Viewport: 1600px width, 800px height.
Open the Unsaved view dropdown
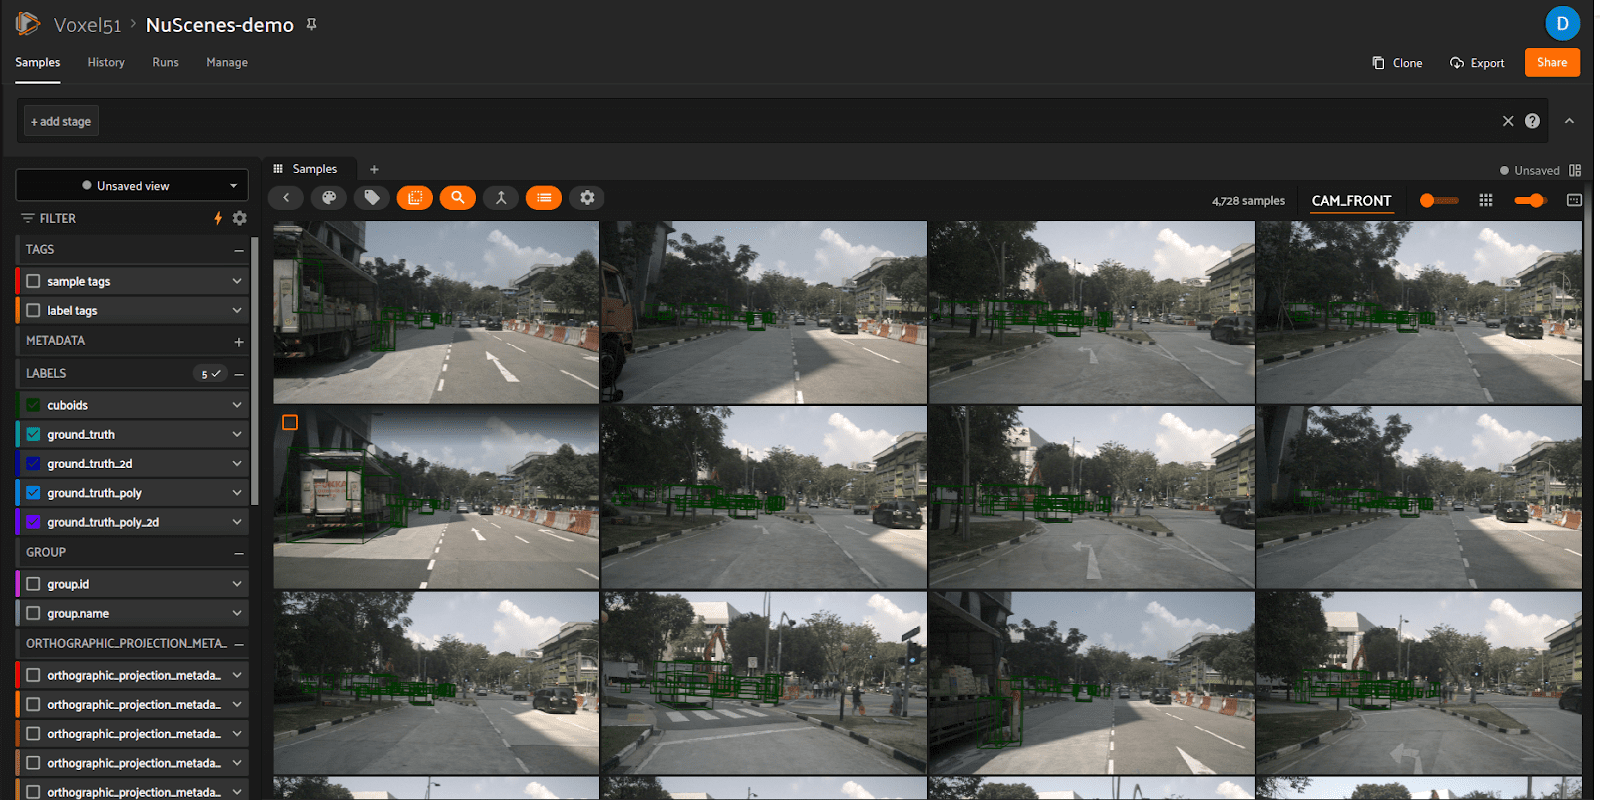pos(132,185)
